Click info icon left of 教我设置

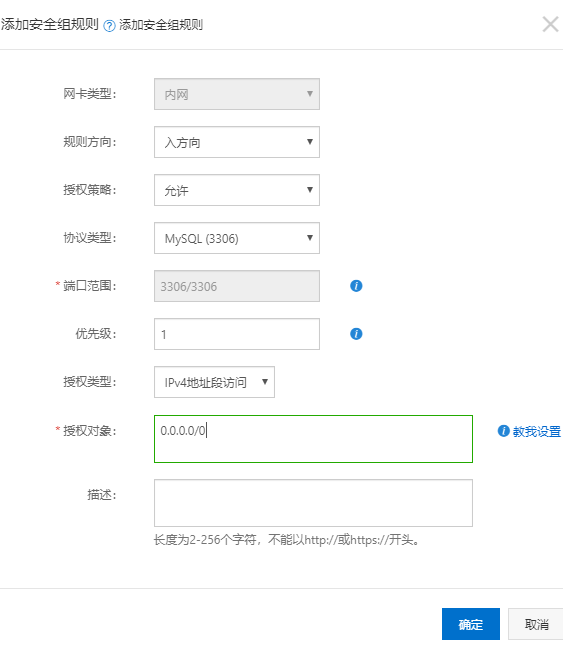click(504, 431)
